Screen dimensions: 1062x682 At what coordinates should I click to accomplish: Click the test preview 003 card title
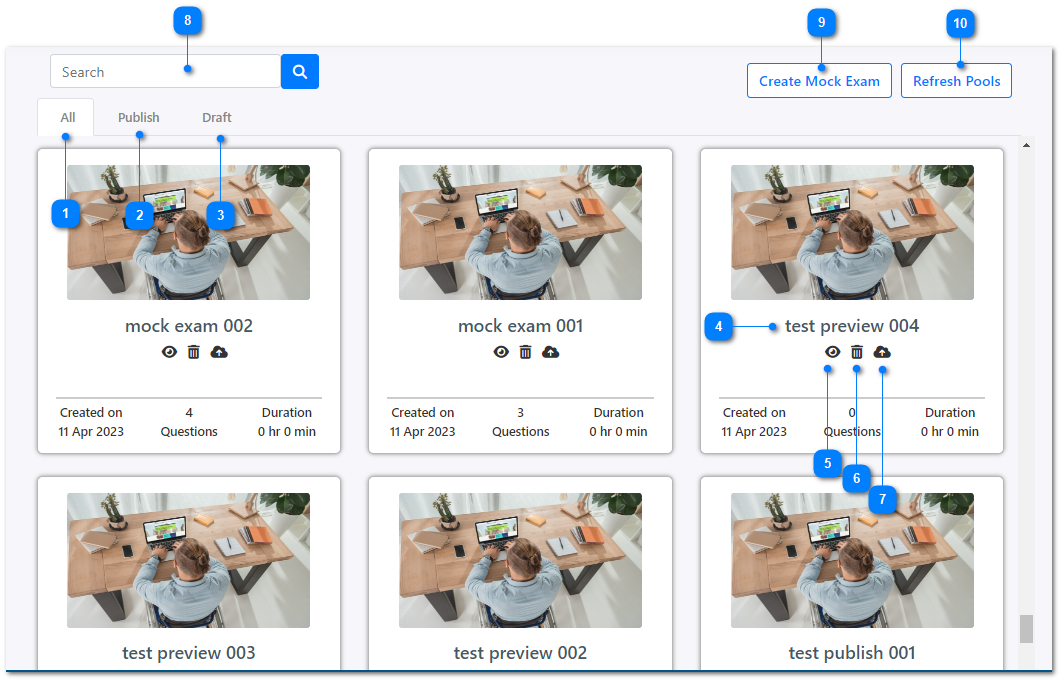pyautogui.click(x=189, y=653)
